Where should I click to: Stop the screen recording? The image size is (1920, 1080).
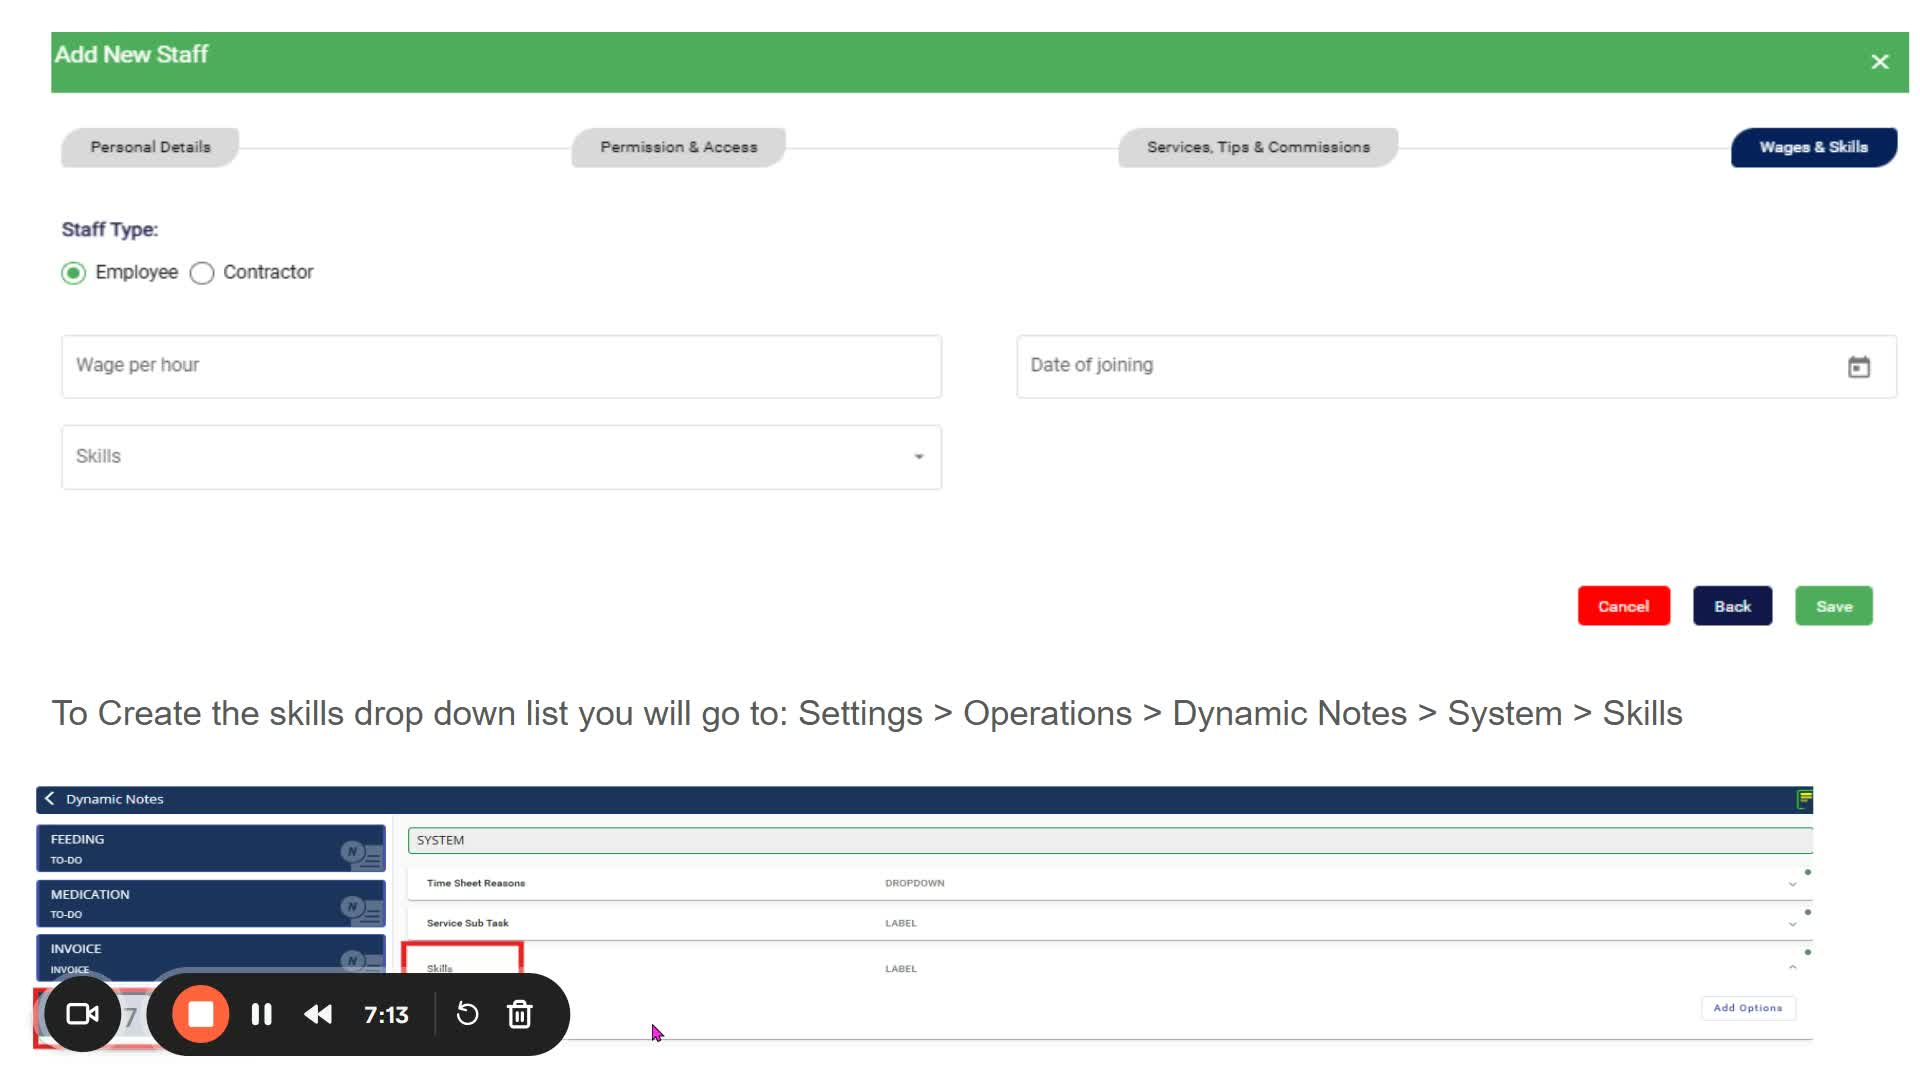click(201, 1014)
